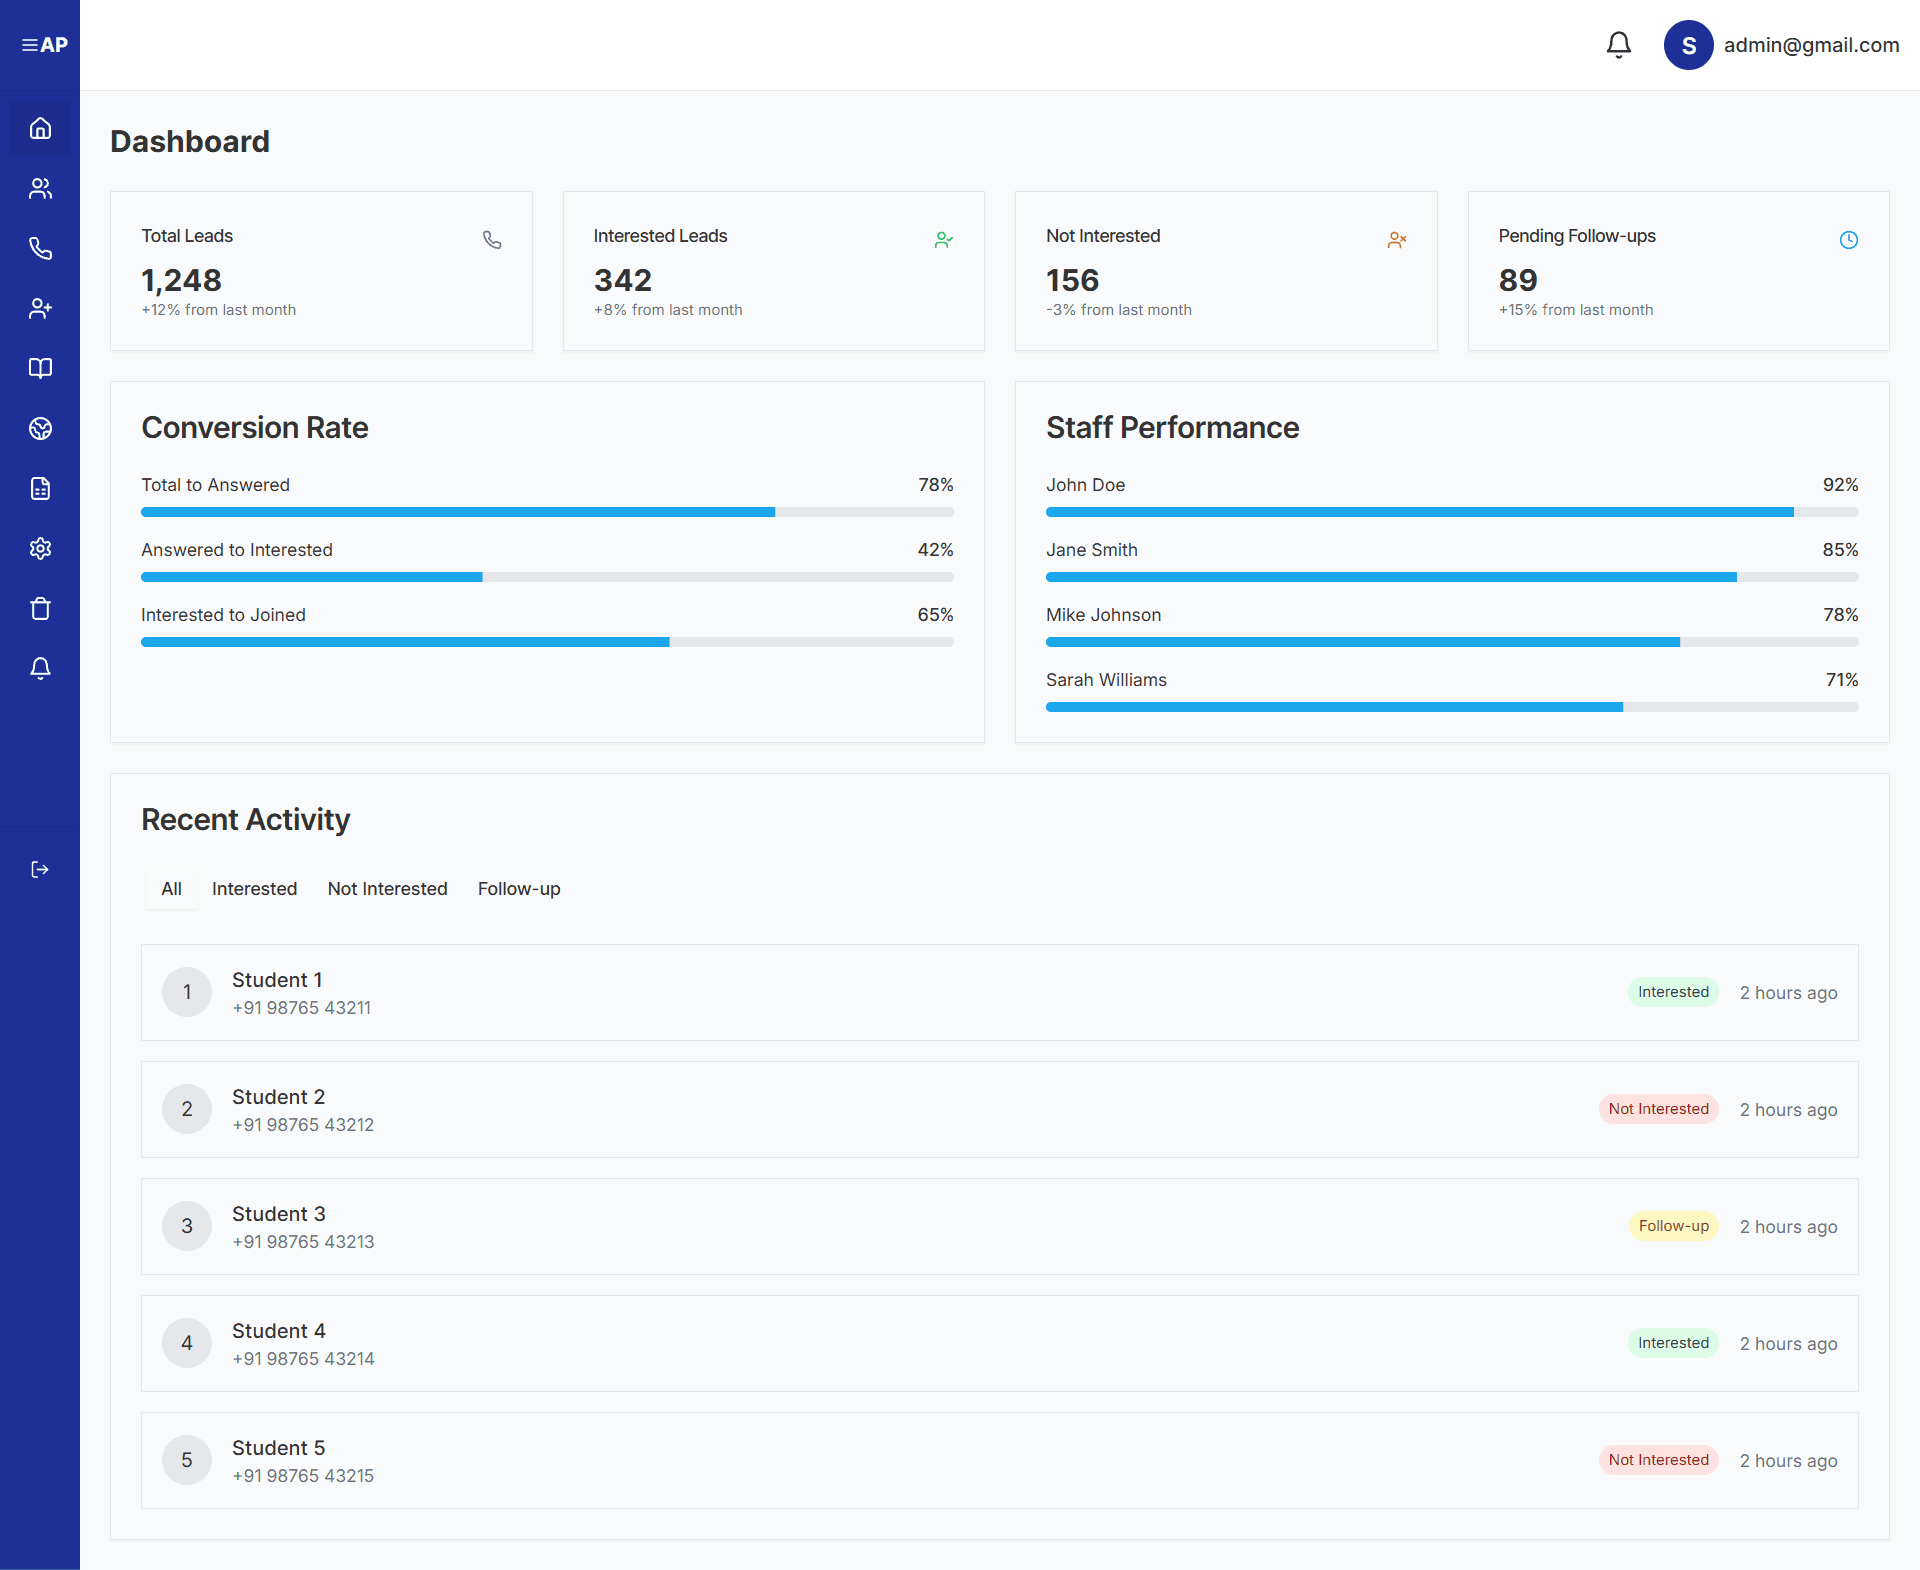Open the admin@gmail.com account menu
The width and height of the screenshot is (1920, 1570).
[x=1810, y=45]
